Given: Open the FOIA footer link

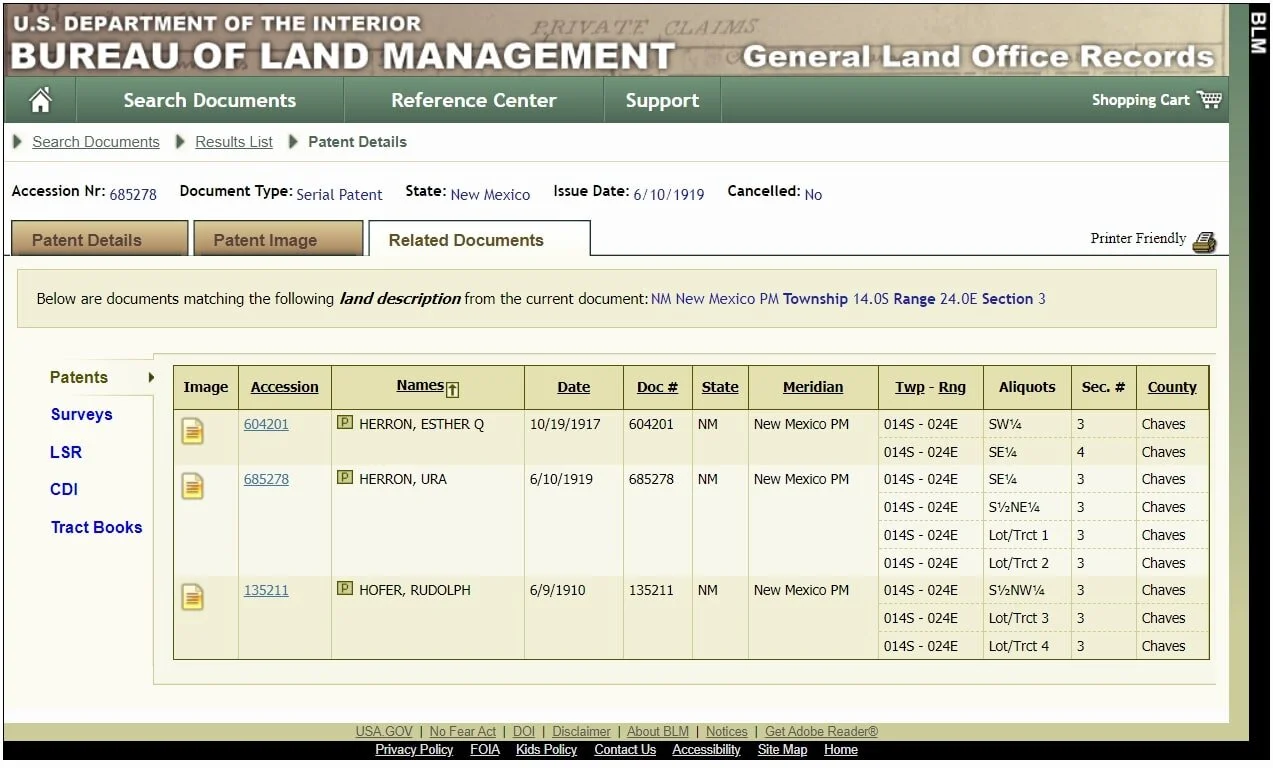Looking at the screenshot, I should (x=485, y=750).
